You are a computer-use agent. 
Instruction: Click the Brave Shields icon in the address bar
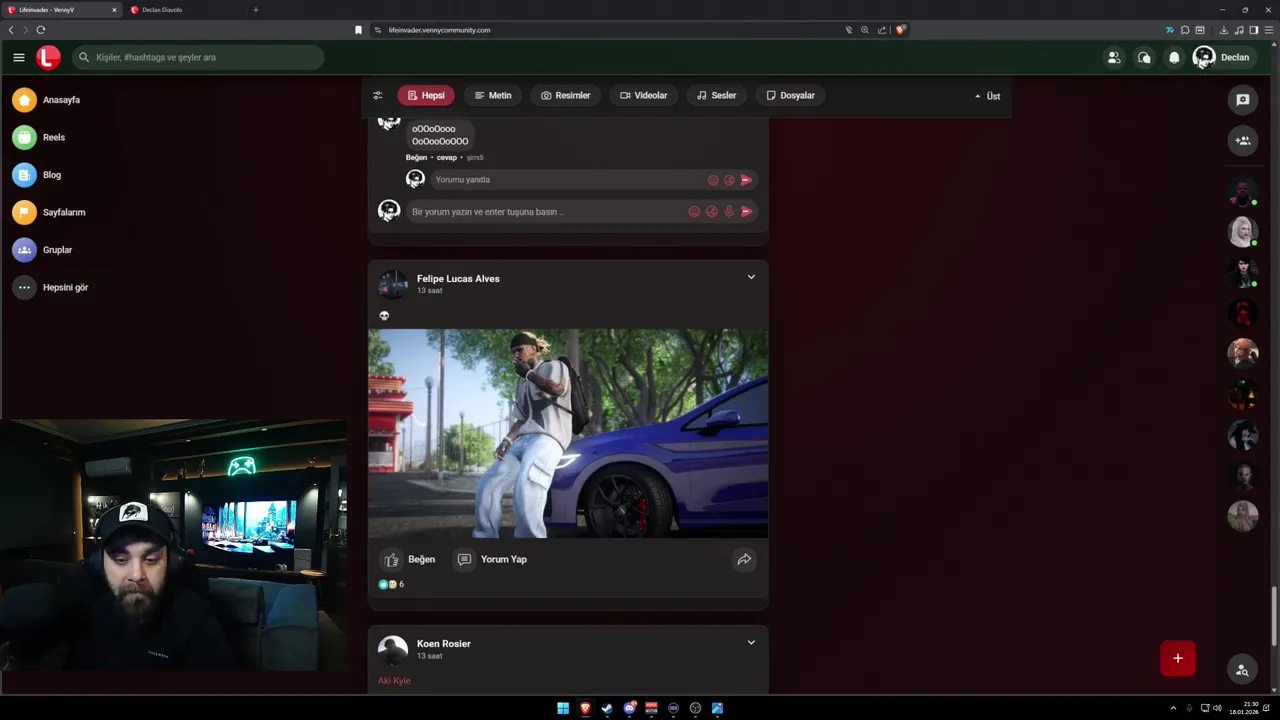tap(900, 30)
